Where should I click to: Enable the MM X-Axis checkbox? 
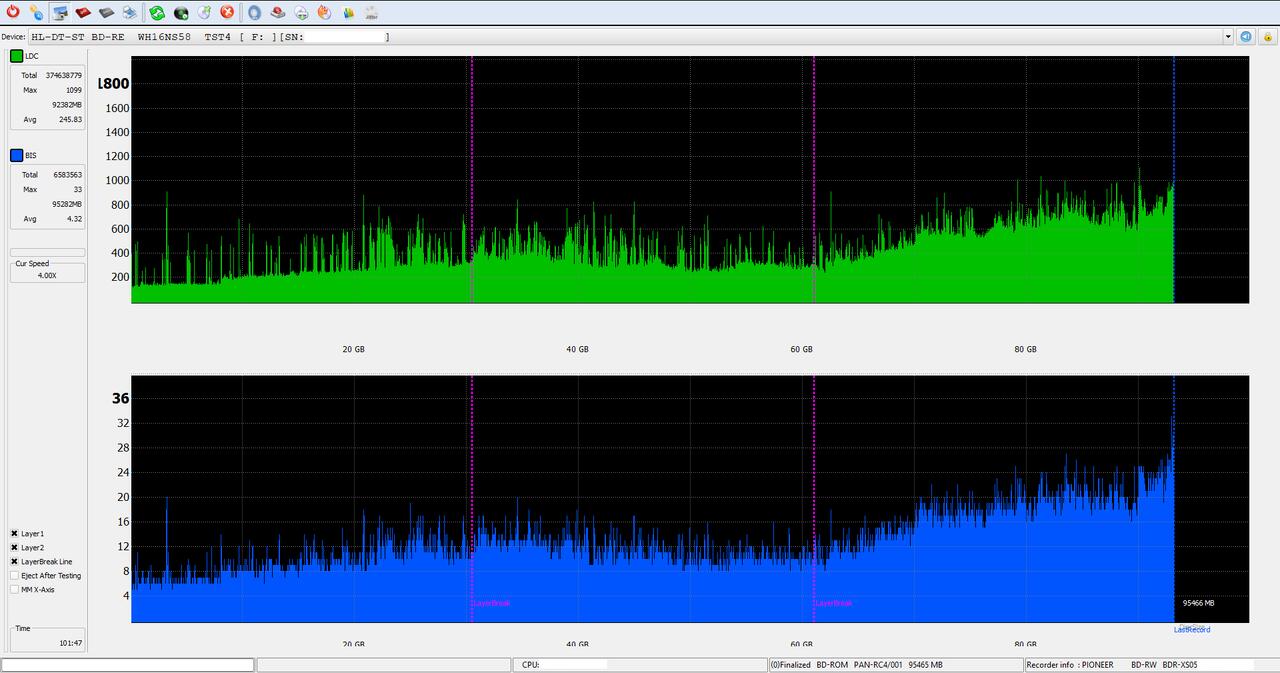click(x=15, y=590)
